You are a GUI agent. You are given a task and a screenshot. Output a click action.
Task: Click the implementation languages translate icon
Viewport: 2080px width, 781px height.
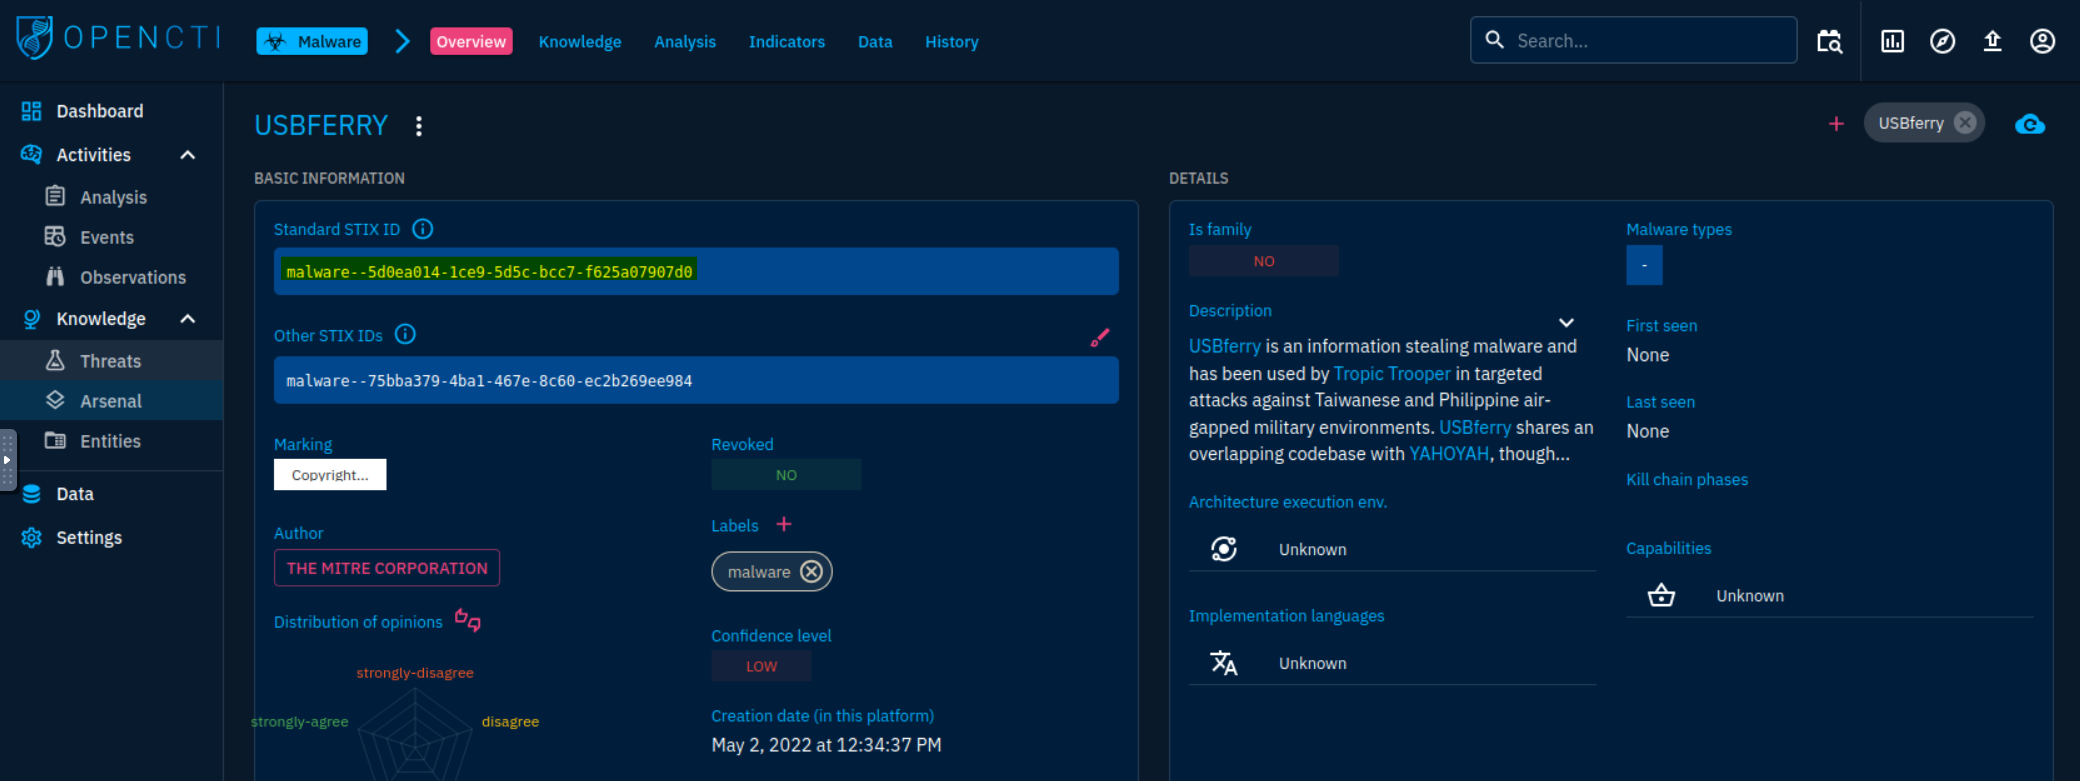[1224, 662]
